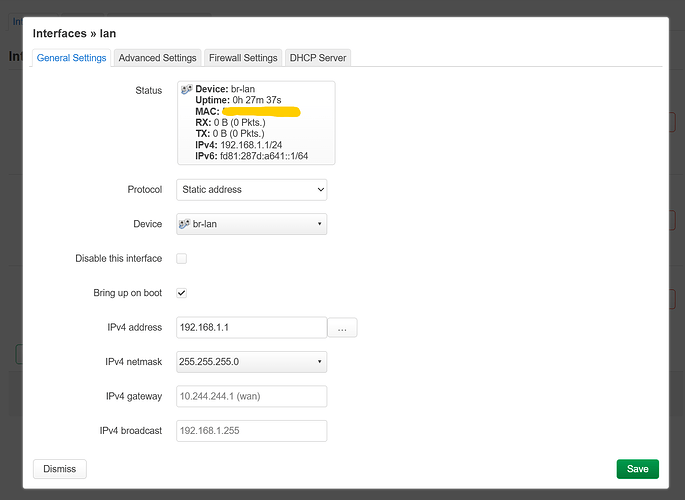Enable the Disable this interface checkbox
Viewport: 685px width, 500px height.
coord(181,258)
